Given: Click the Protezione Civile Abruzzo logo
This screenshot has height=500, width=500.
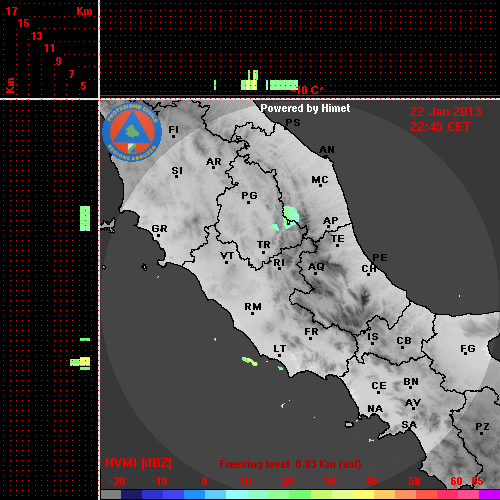Looking at the screenshot, I should [132, 132].
